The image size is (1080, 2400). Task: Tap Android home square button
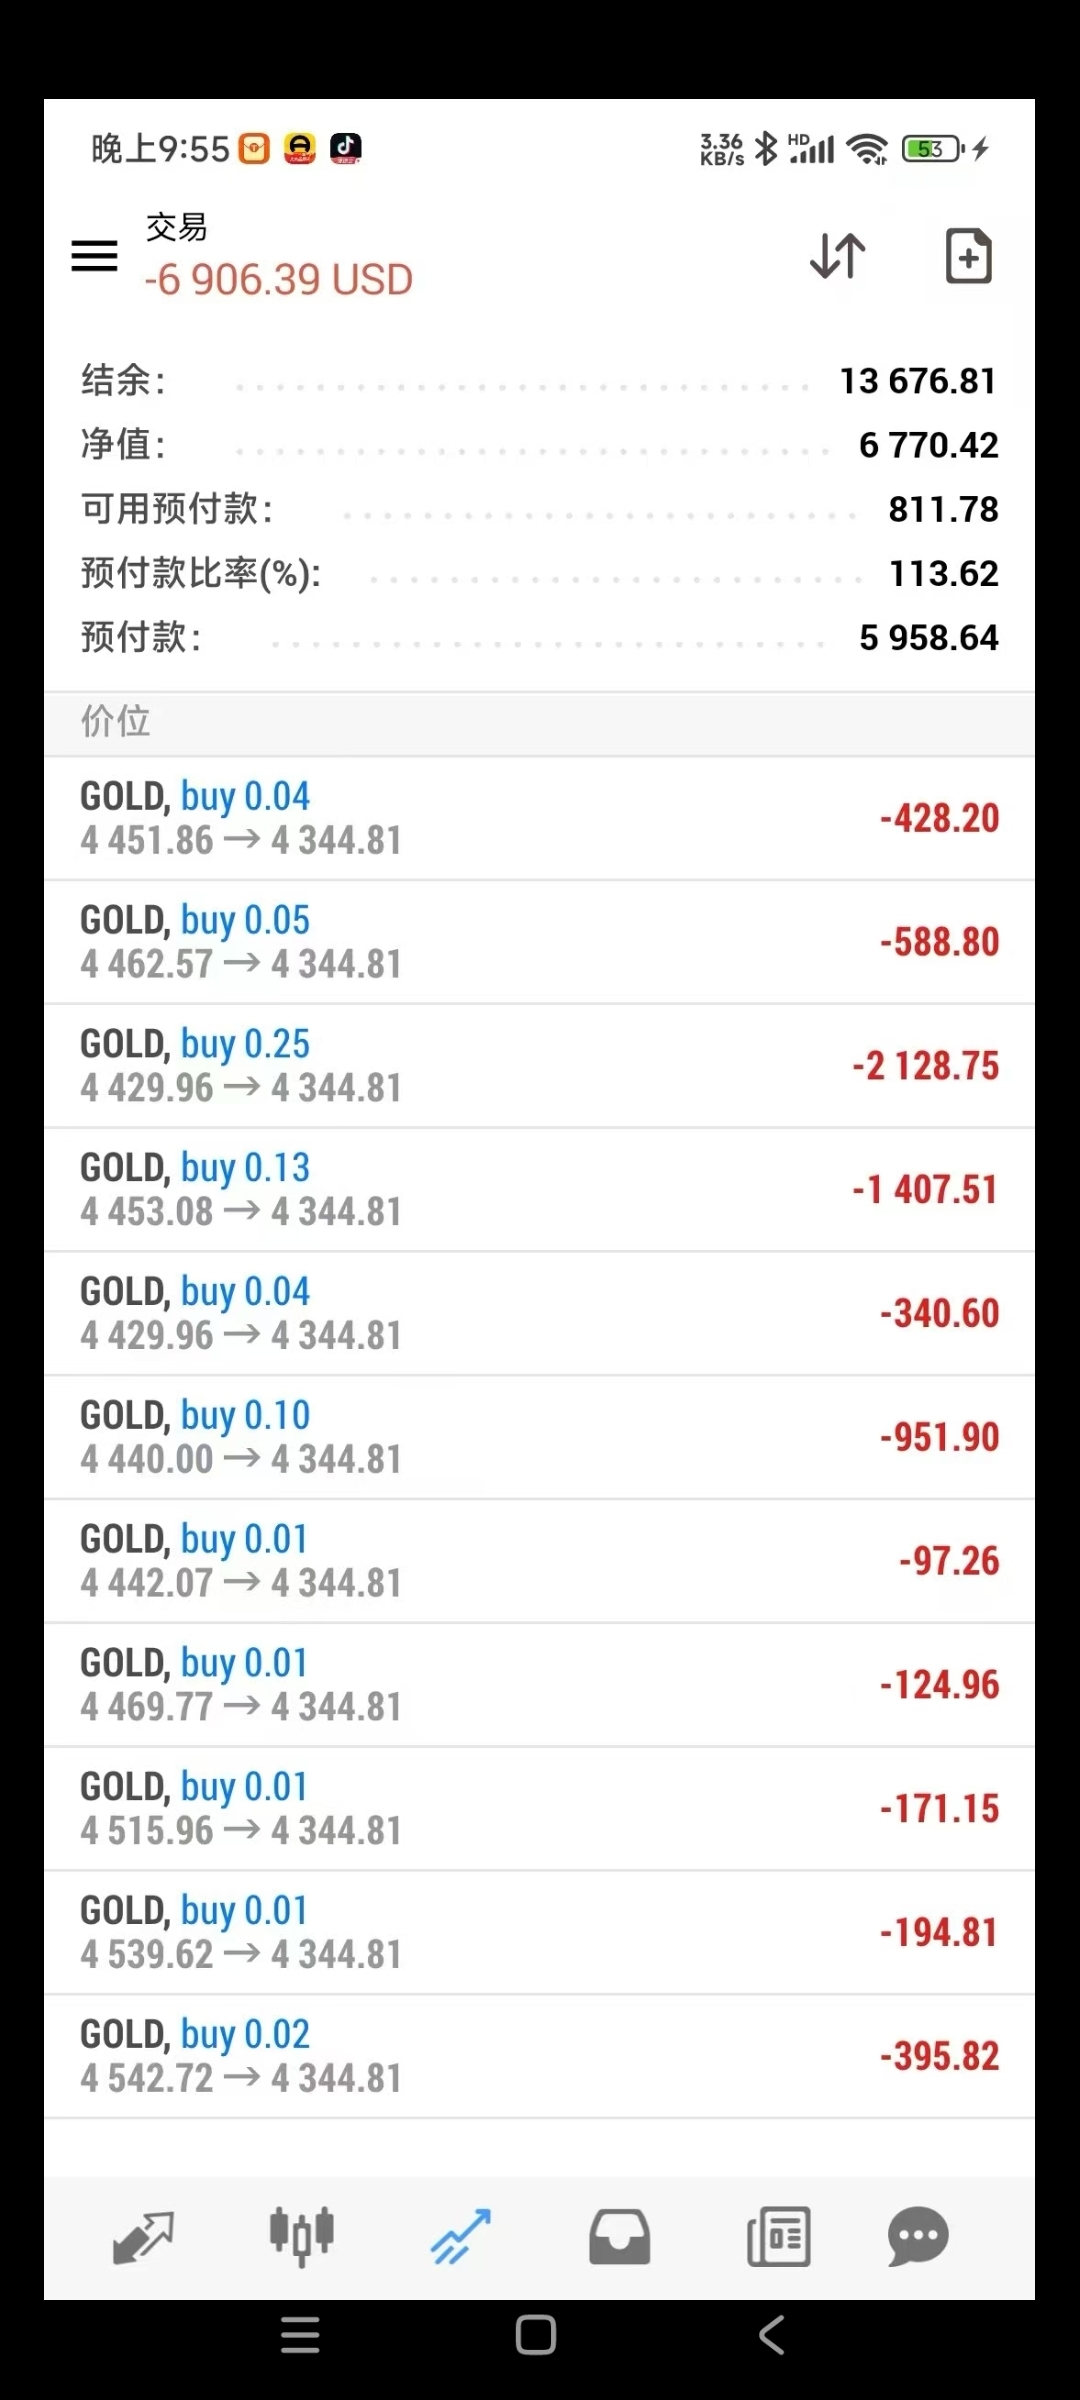point(536,2336)
